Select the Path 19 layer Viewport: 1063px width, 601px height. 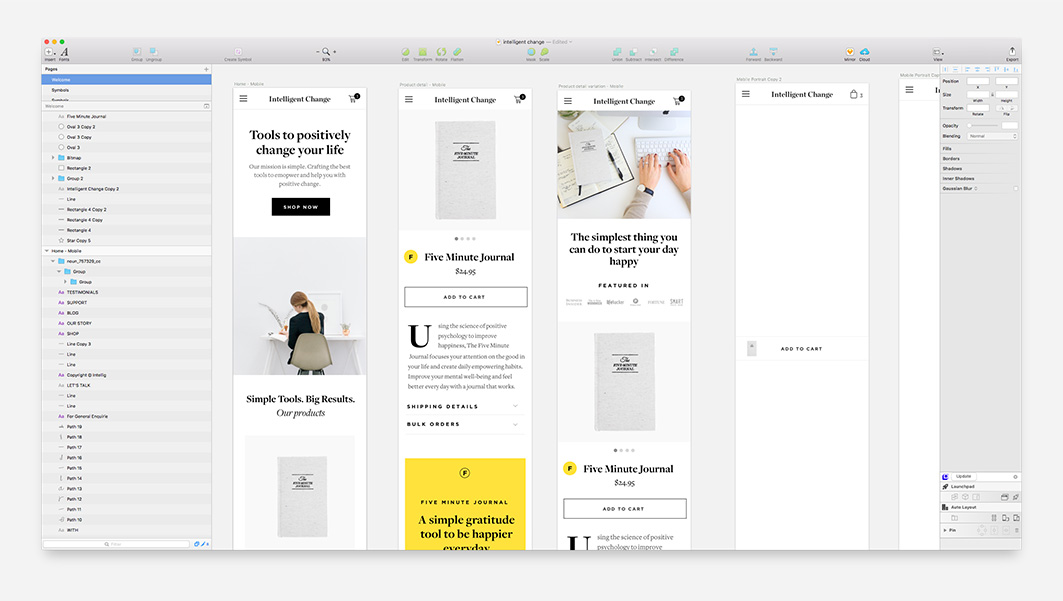point(127,427)
